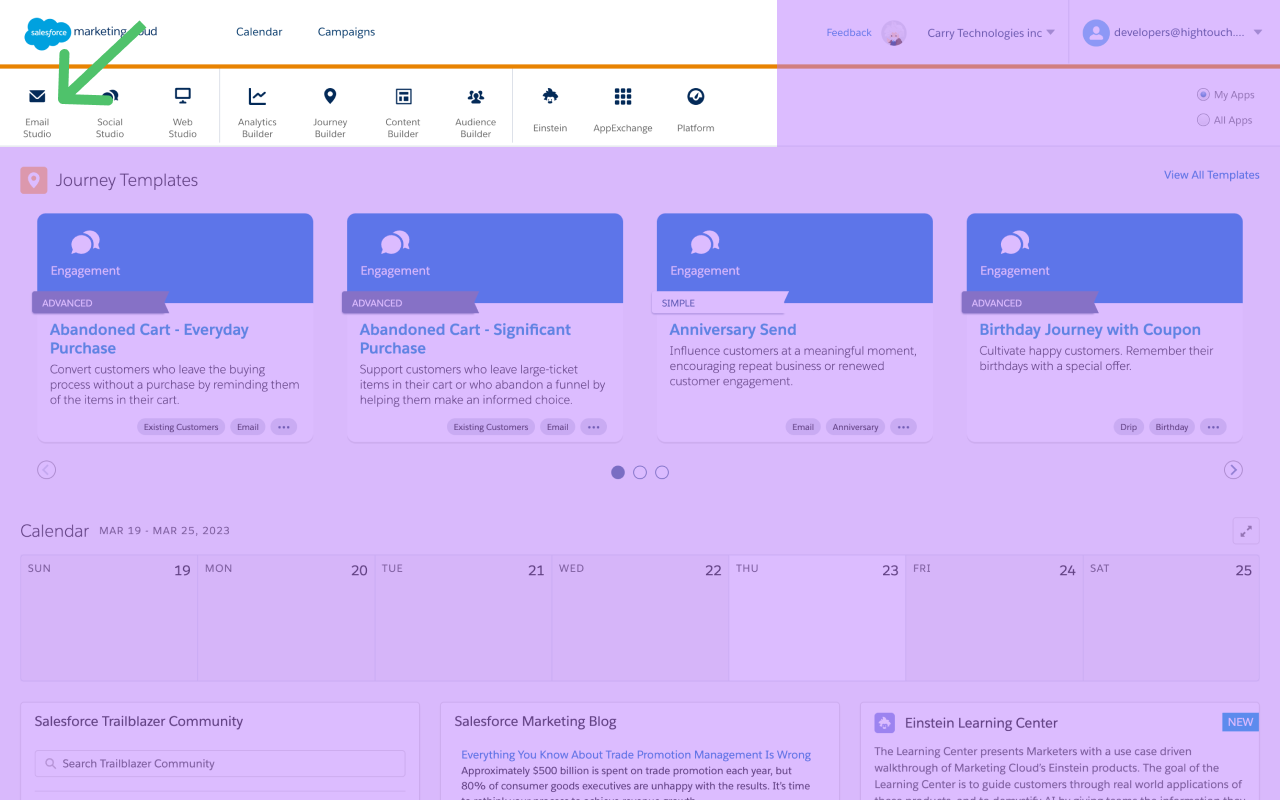Click Engagement icon on Anniversary Send card
The height and width of the screenshot is (801, 1280).
click(705, 242)
